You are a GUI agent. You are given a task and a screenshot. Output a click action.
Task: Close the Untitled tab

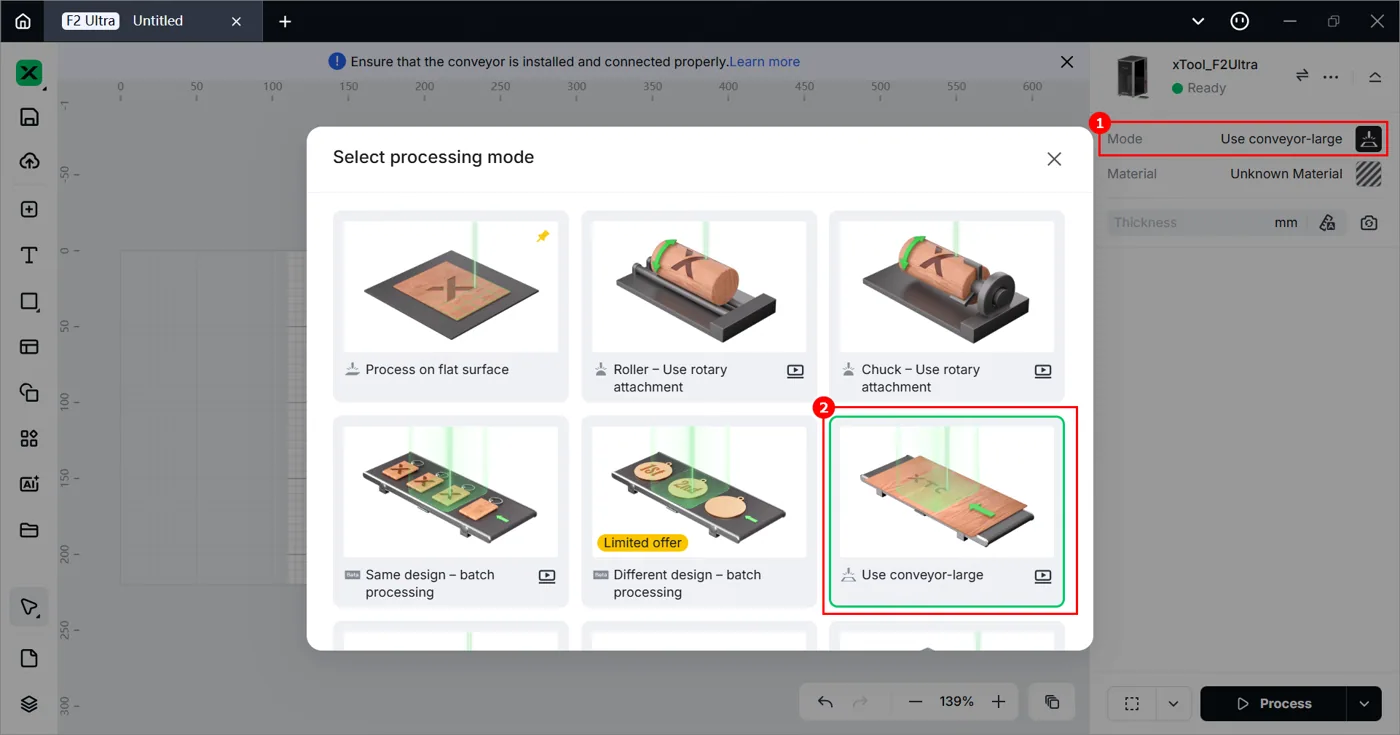click(x=236, y=21)
